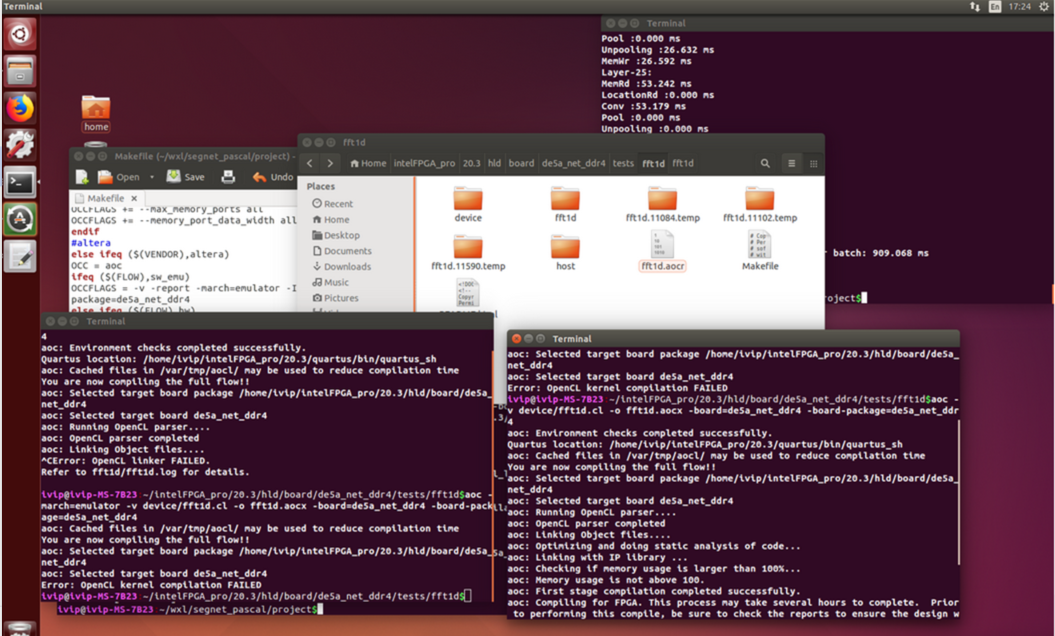Close the Makefile tab in gedit
The height and width of the screenshot is (636, 1055).
point(134,199)
